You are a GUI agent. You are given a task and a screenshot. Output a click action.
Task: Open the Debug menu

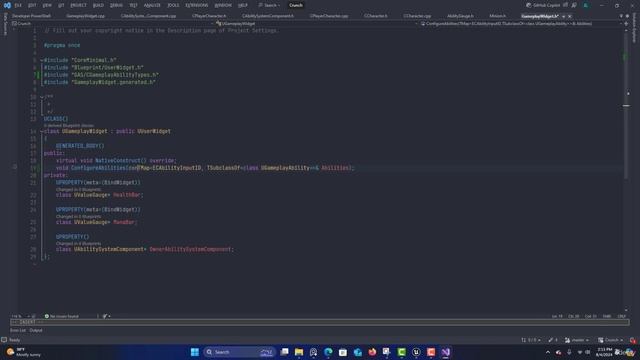[116, 5]
